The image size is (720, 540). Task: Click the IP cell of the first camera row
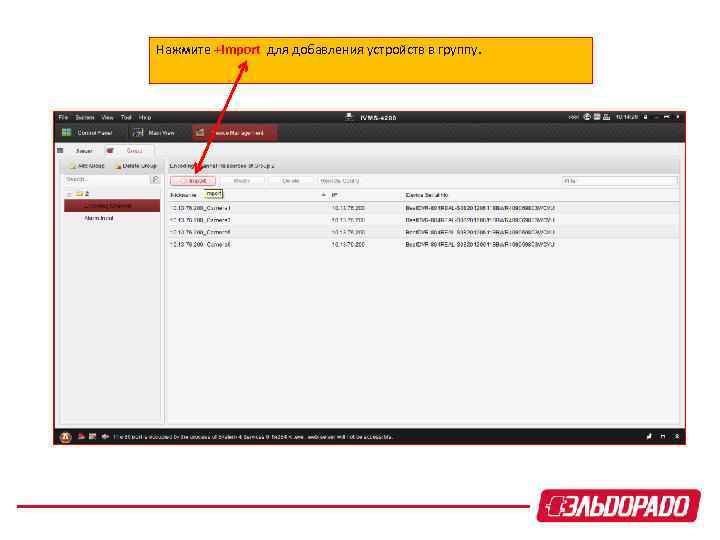(349, 208)
